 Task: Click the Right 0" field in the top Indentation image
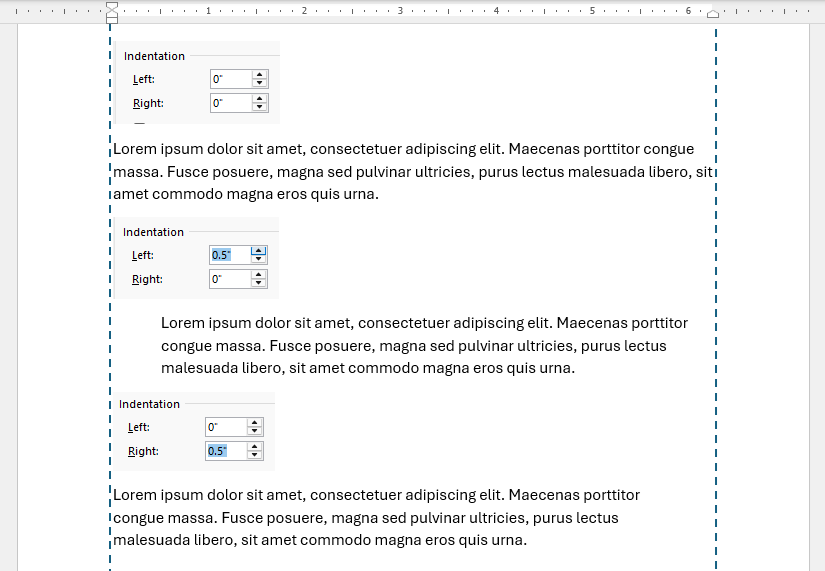(232, 103)
